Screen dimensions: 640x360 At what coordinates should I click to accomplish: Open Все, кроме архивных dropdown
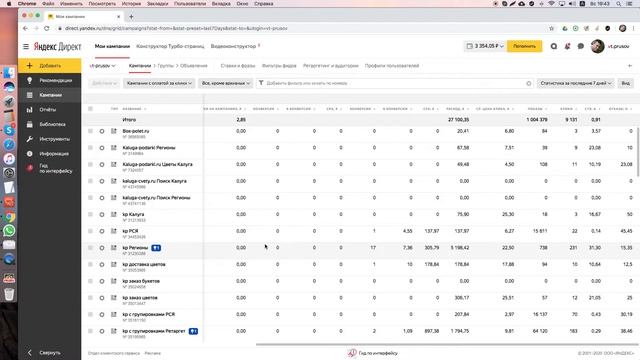(x=226, y=83)
